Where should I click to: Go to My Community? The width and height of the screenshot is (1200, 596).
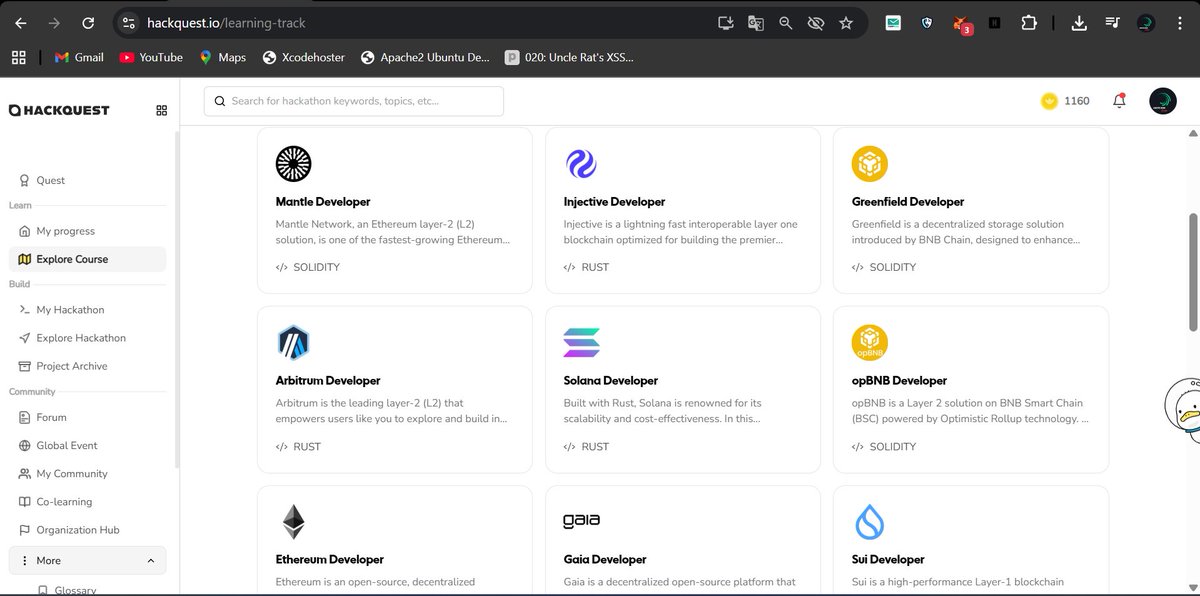(x=72, y=473)
